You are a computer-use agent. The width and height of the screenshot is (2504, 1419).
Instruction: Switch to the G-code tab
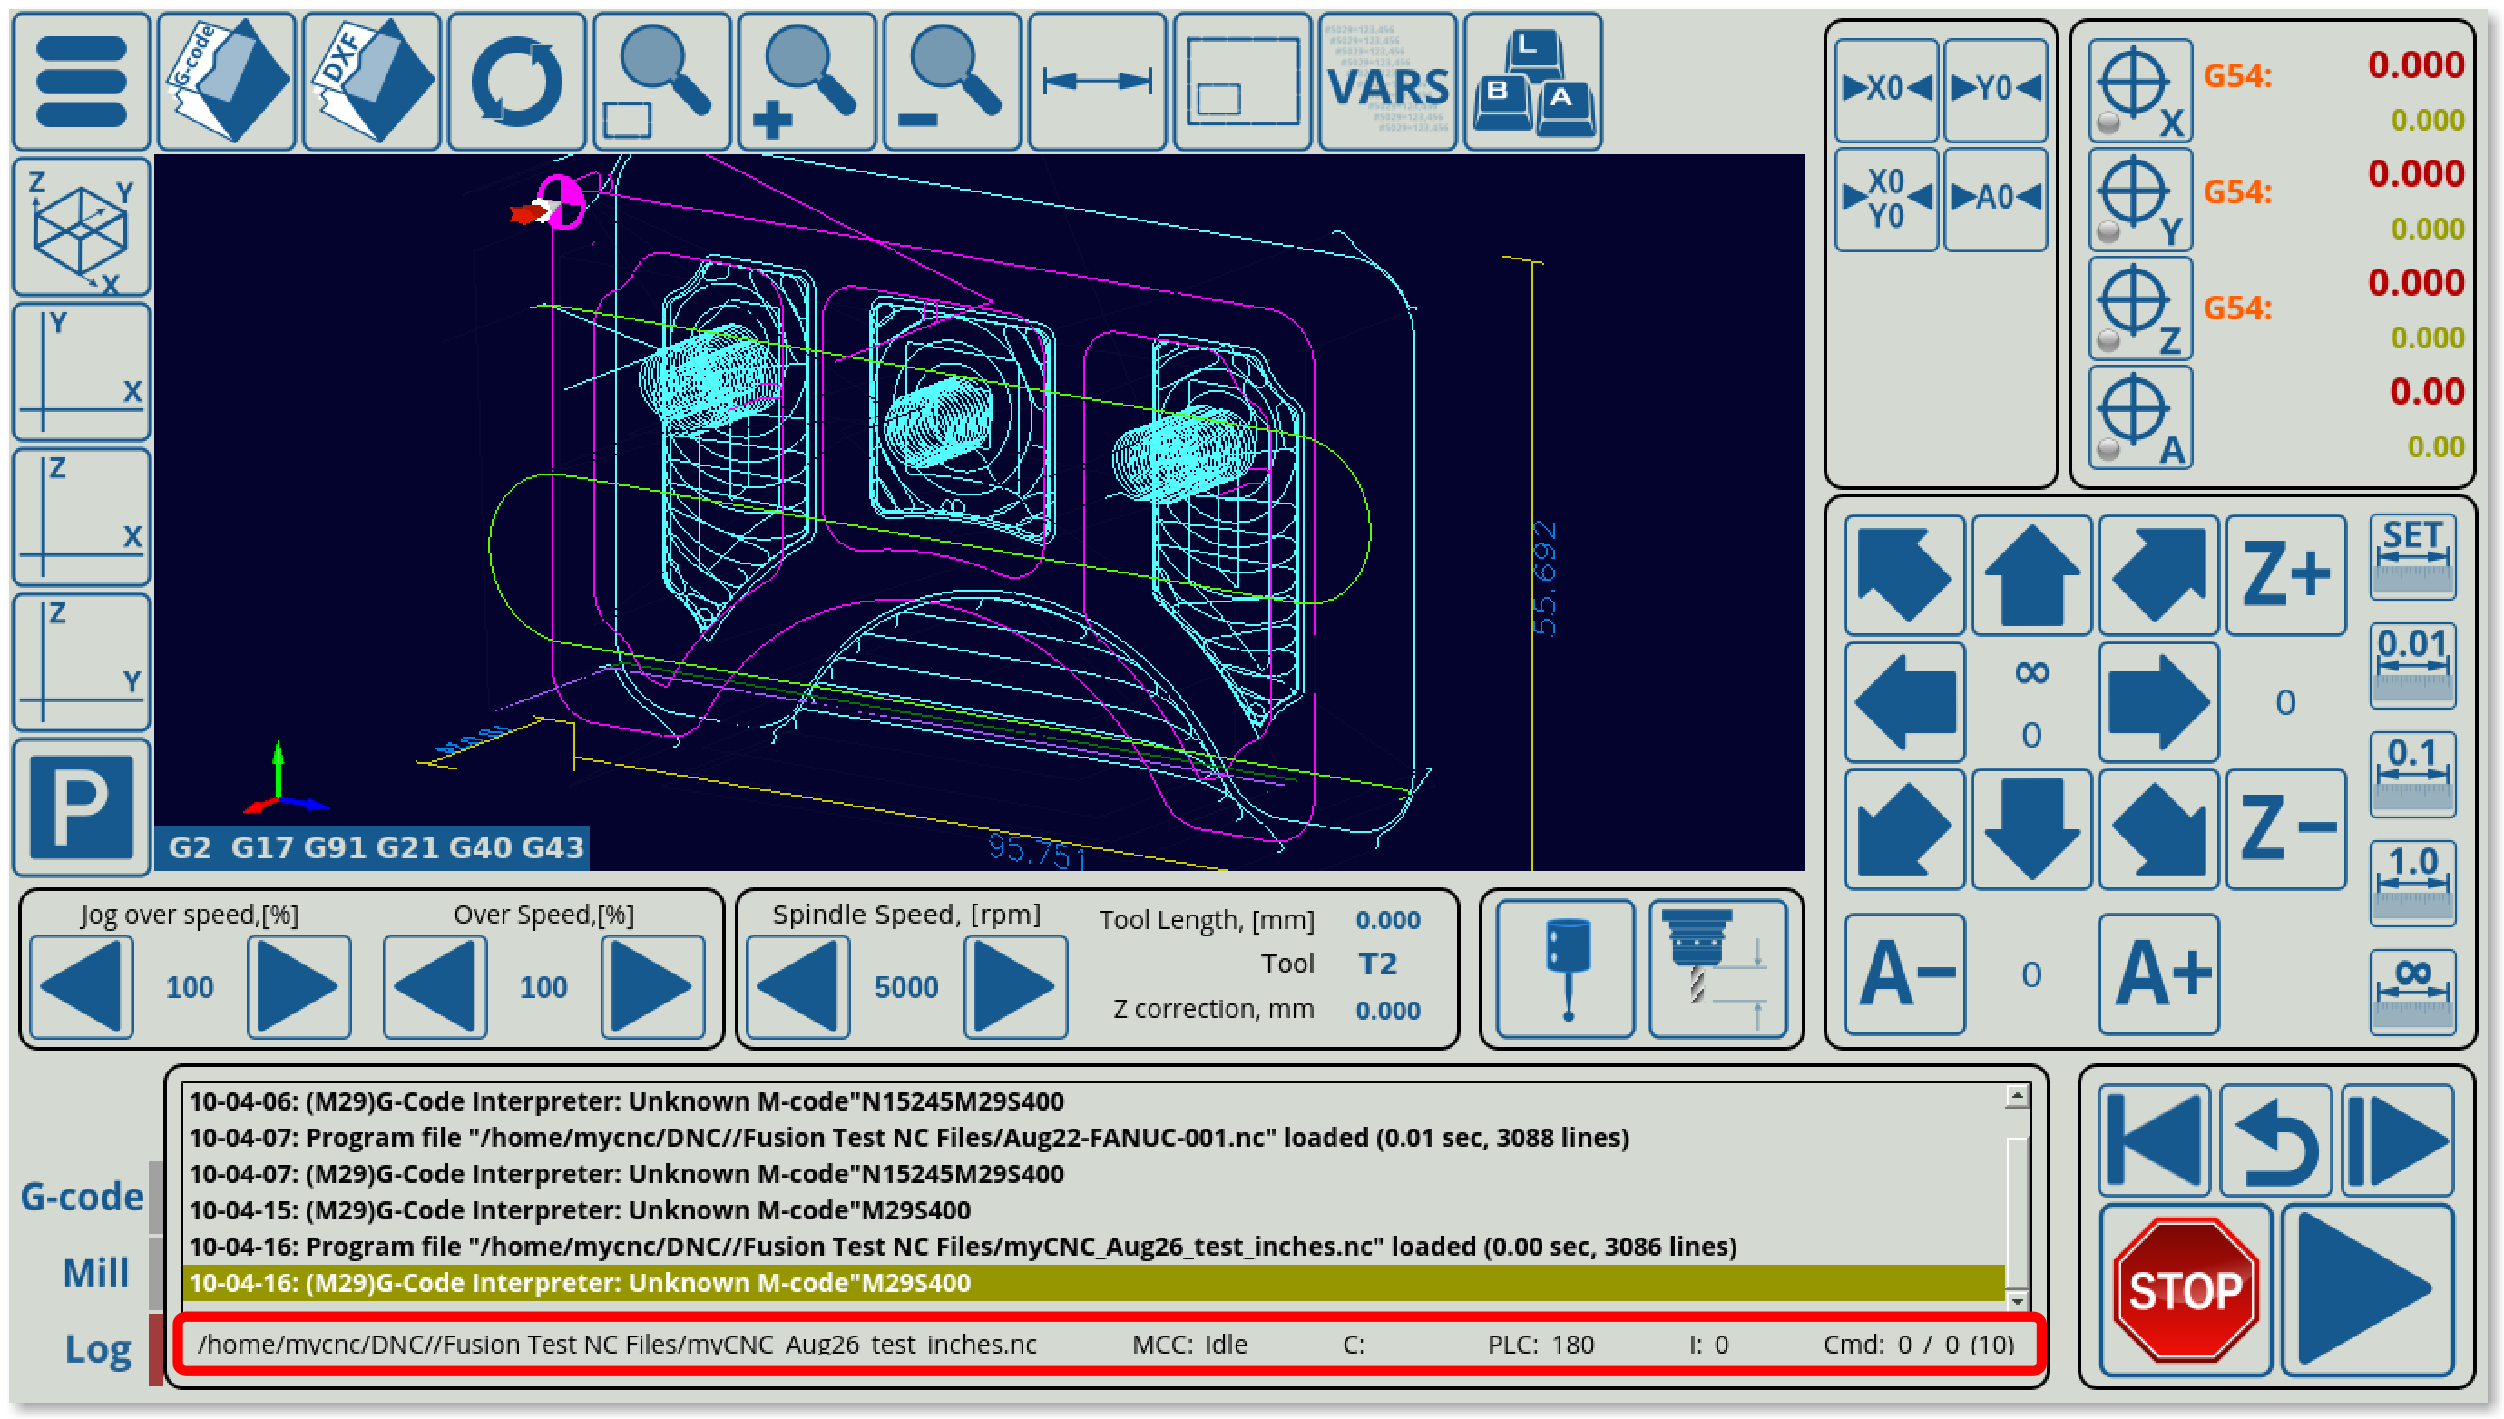82,1196
